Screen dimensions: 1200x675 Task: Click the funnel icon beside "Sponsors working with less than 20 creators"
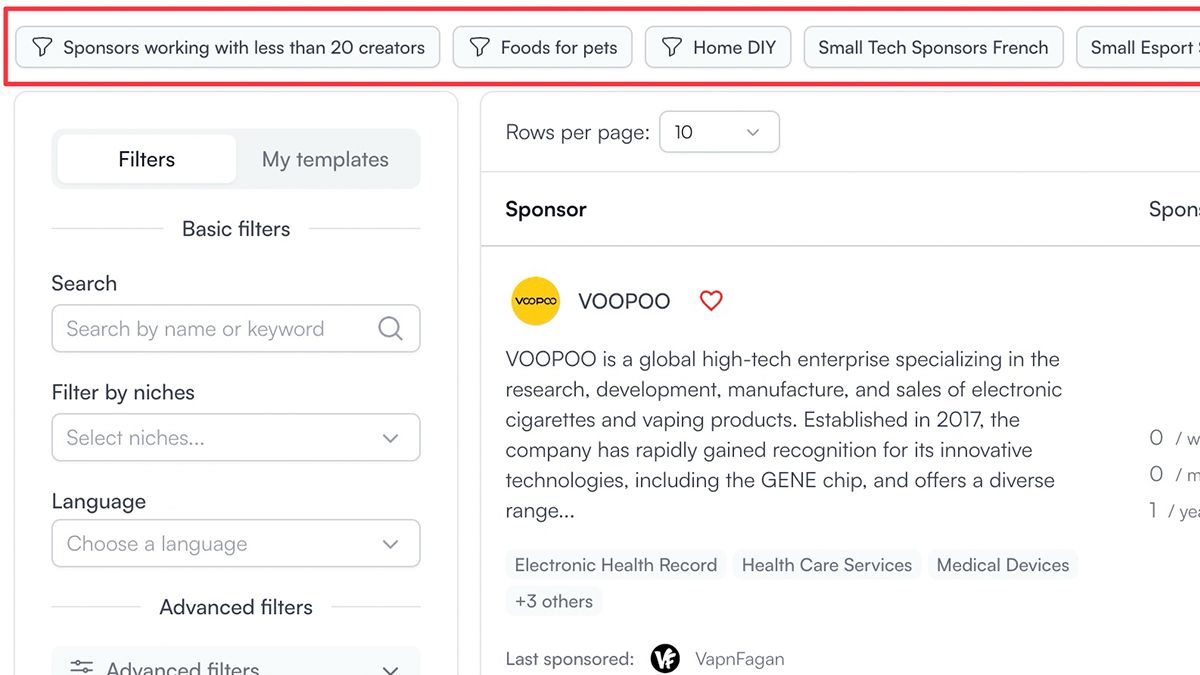(41, 46)
